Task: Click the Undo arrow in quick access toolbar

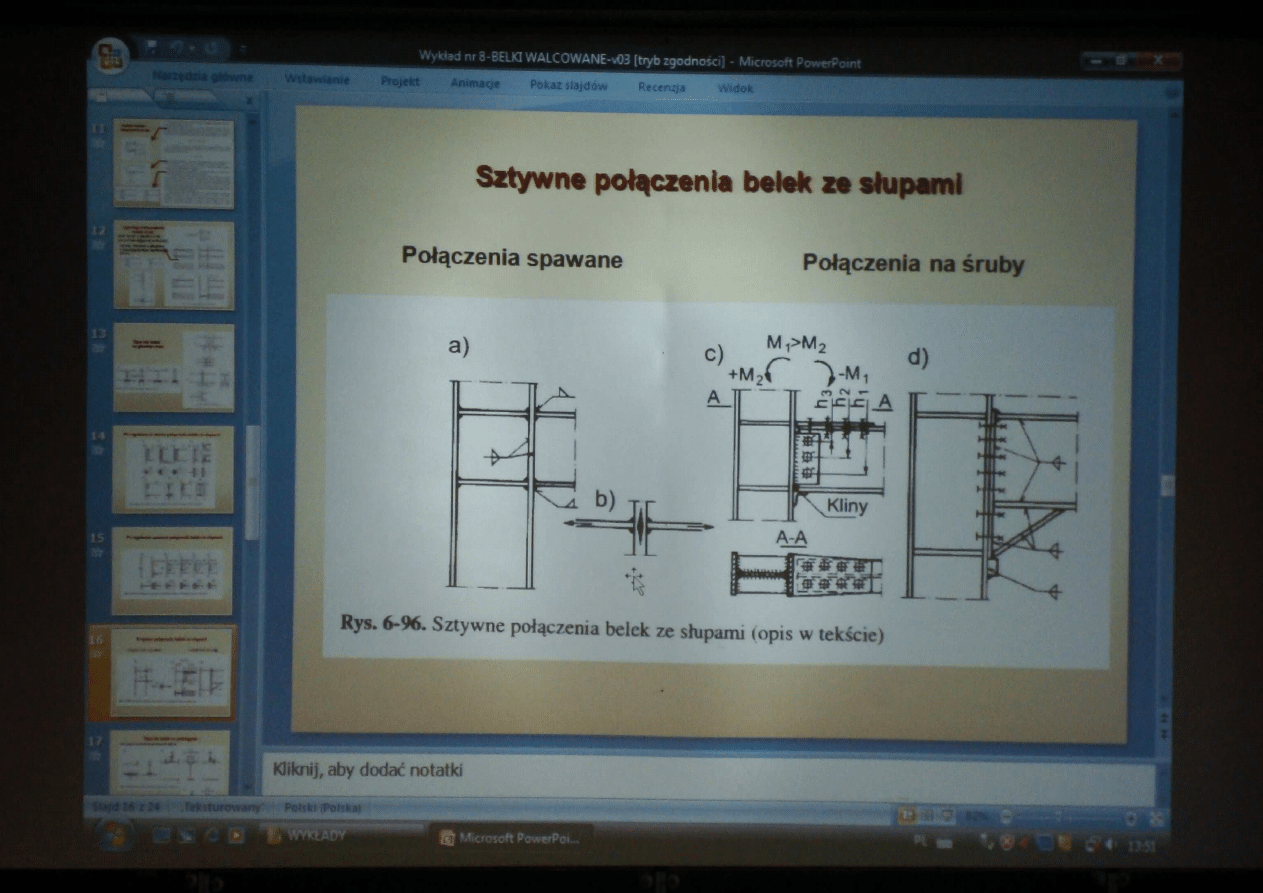Action: (x=177, y=48)
